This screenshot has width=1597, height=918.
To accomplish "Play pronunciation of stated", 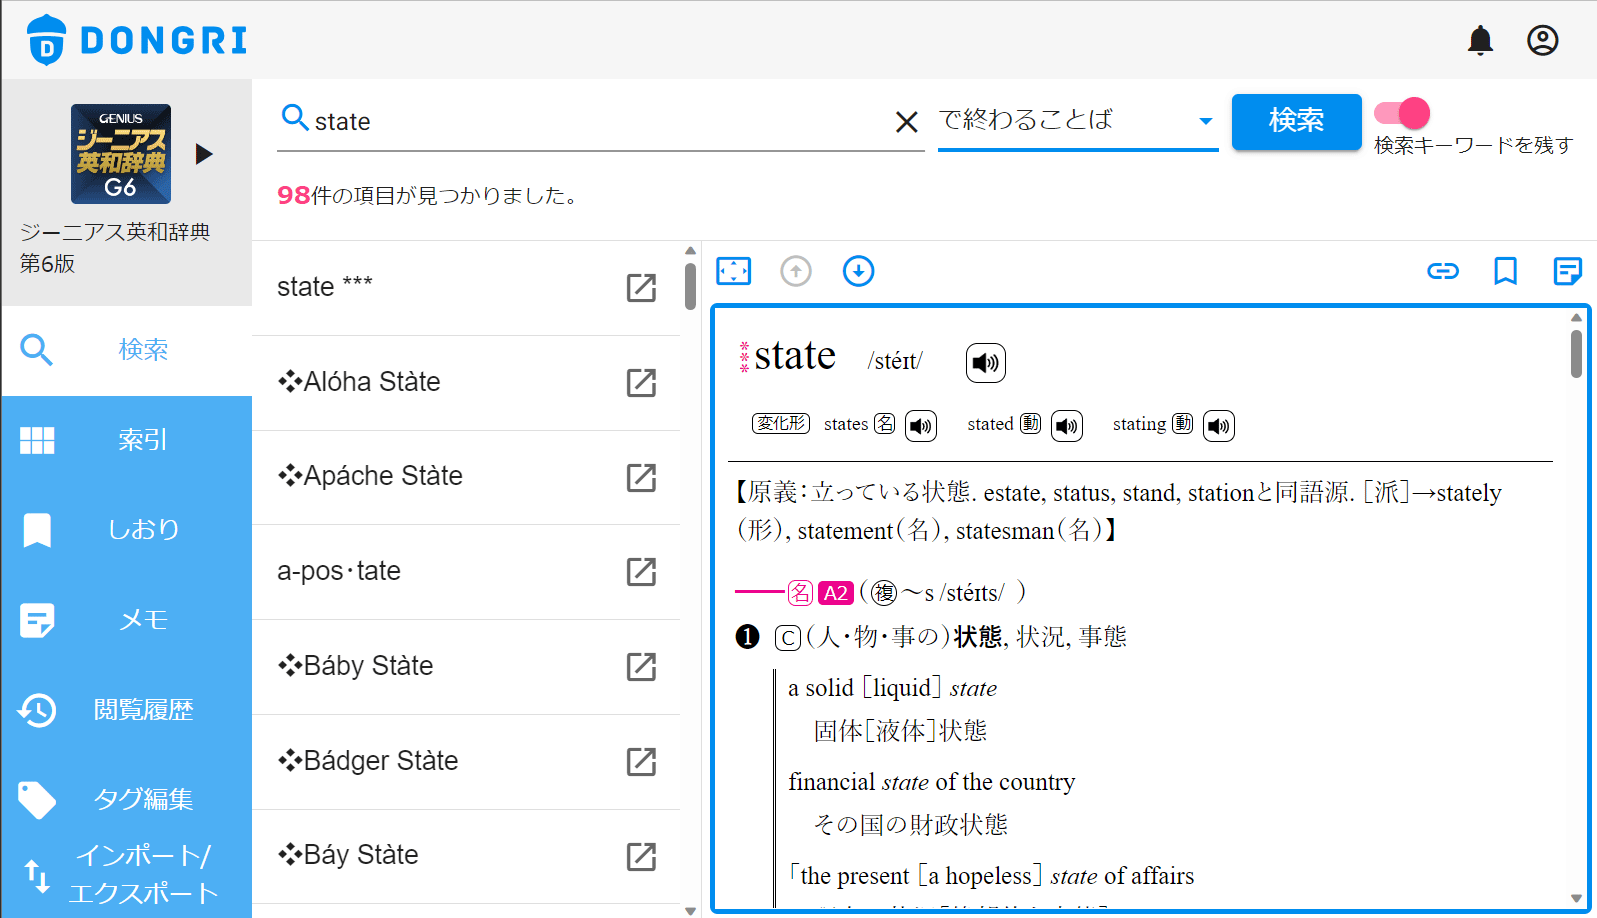I will click(1067, 426).
